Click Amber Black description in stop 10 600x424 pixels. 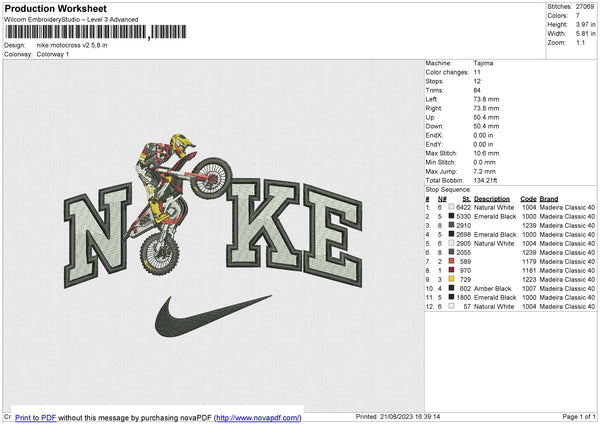tap(492, 289)
